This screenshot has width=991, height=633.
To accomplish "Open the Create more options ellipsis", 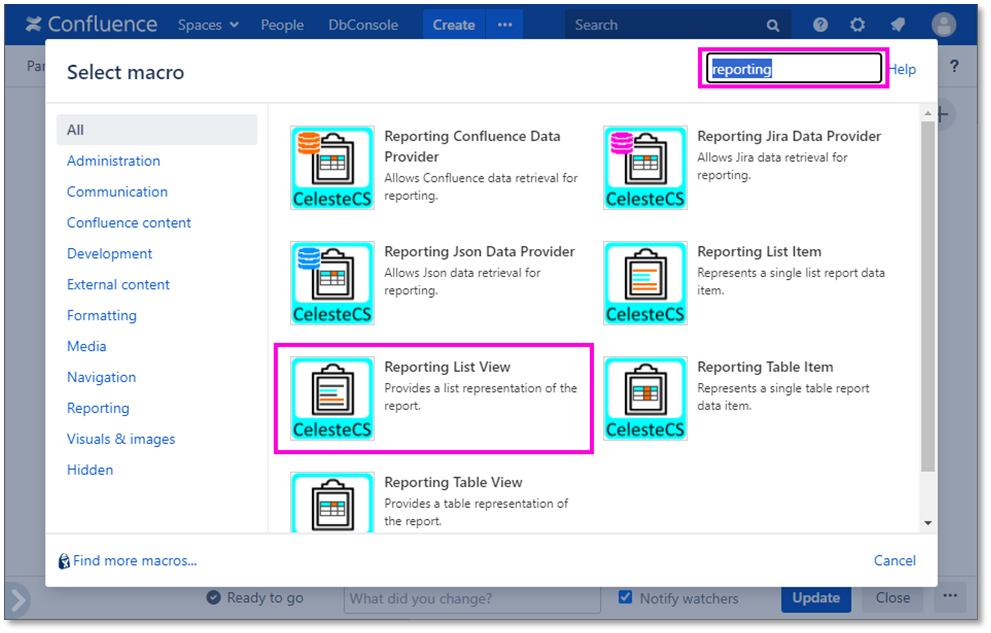I will tap(505, 25).
